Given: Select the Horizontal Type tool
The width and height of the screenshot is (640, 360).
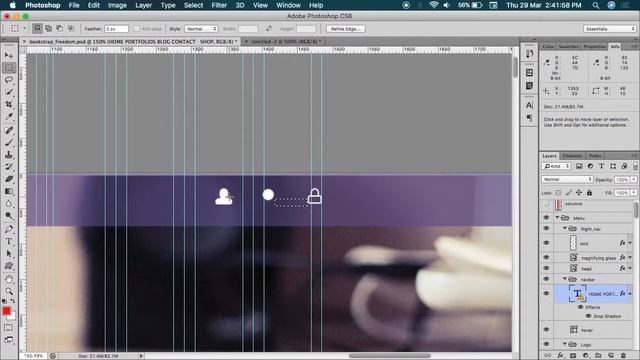Looking at the screenshot, I should point(9,242).
